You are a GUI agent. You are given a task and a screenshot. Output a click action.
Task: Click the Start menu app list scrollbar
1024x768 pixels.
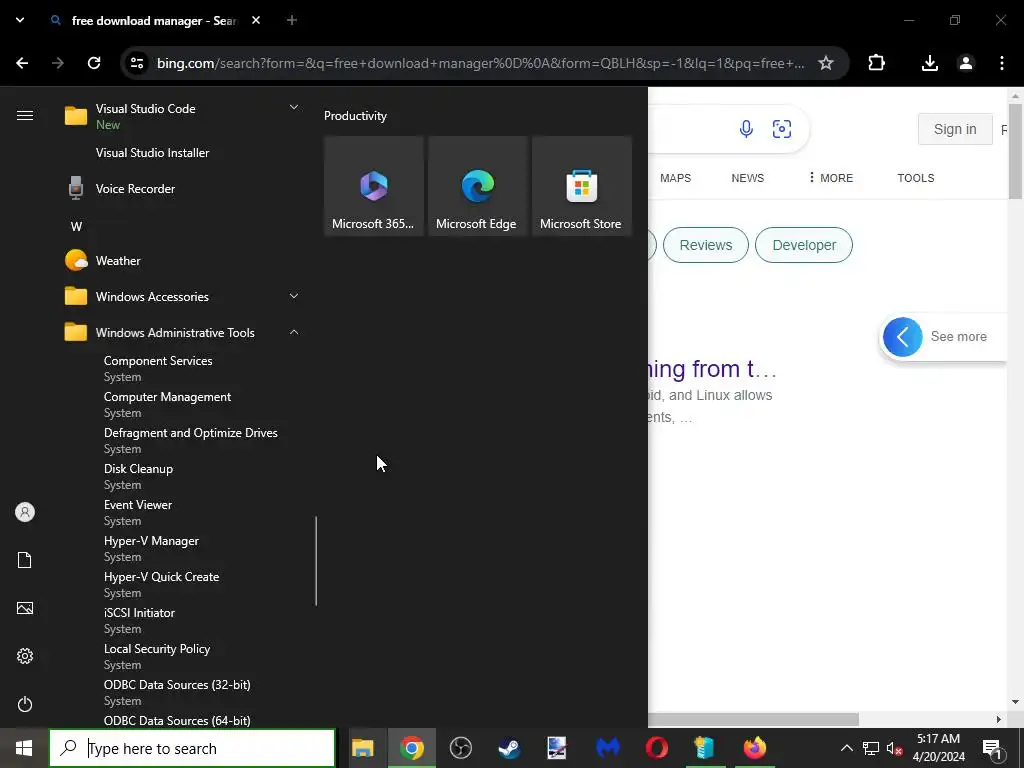point(316,561)
